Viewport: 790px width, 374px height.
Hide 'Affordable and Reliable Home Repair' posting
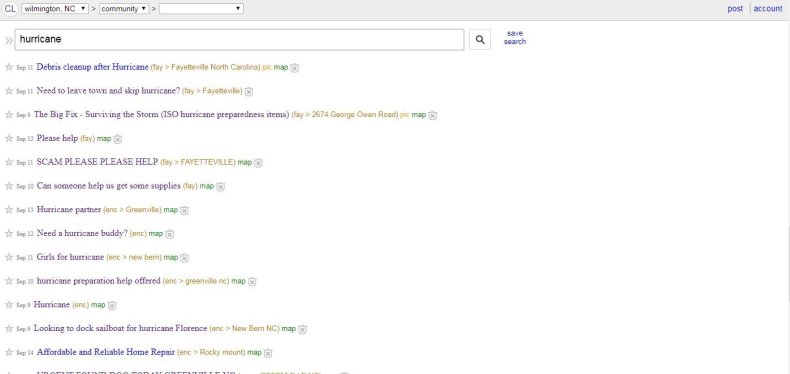tap(268, 353)
